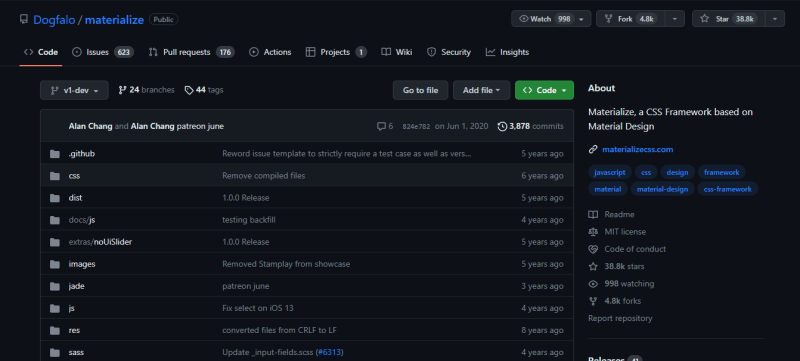Click the eye icon beside 998 watching
The height and width of the screenshot is (361, 800).
[593, 284]
